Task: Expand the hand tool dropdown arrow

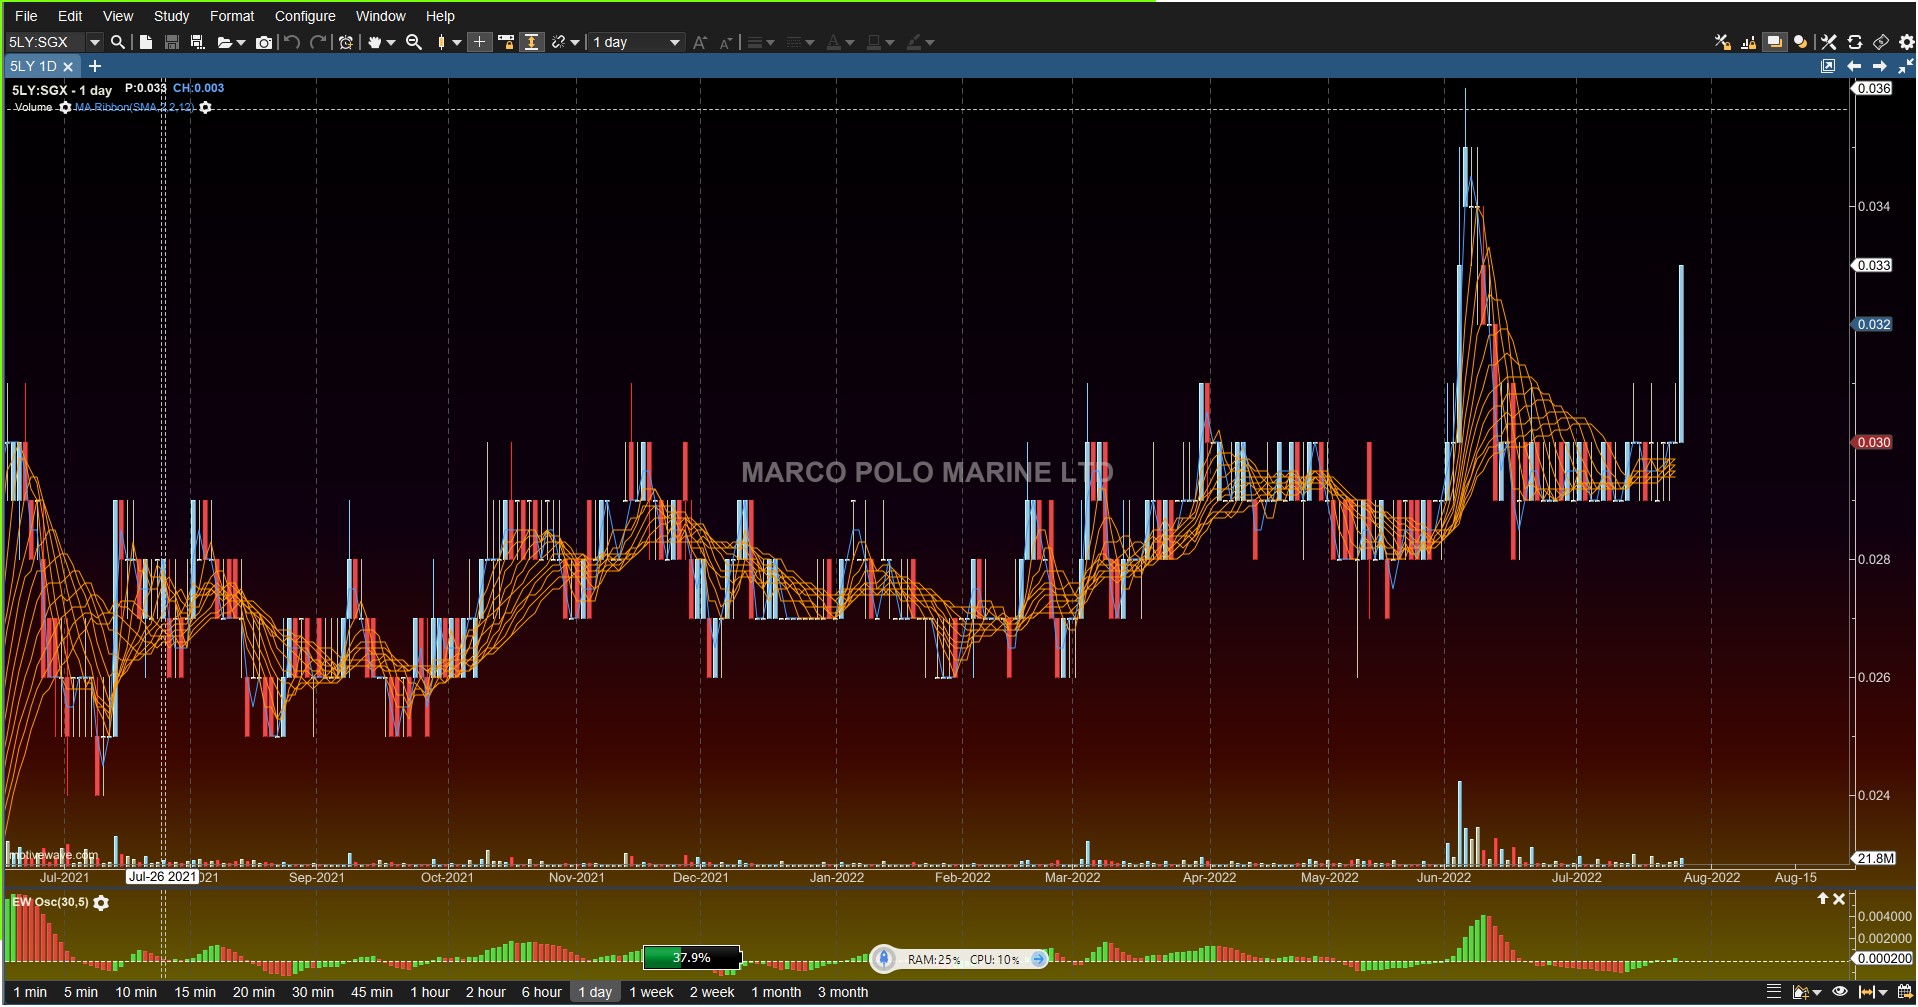Action: click(x=391, y=43)
